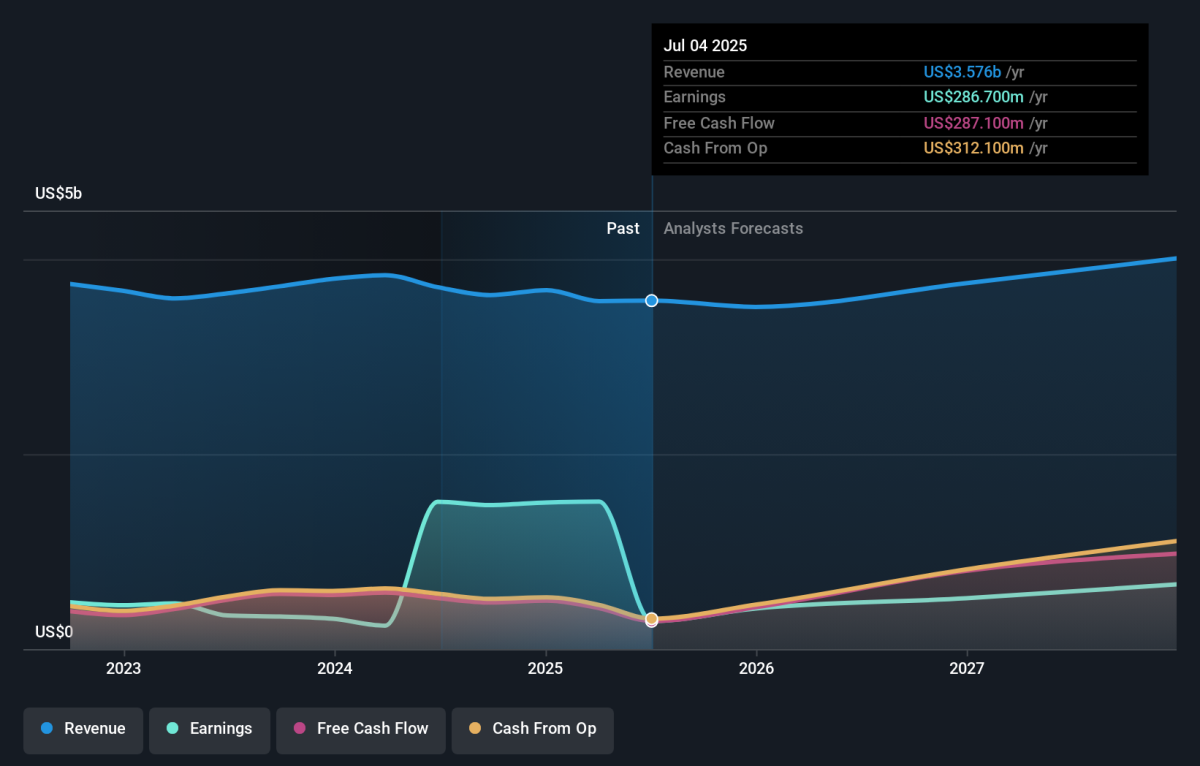Image resolution: width=1200 pixels, height=766 pixels.
Task: Click the 2023 x-axis label
Action: (x=123, y=667)
